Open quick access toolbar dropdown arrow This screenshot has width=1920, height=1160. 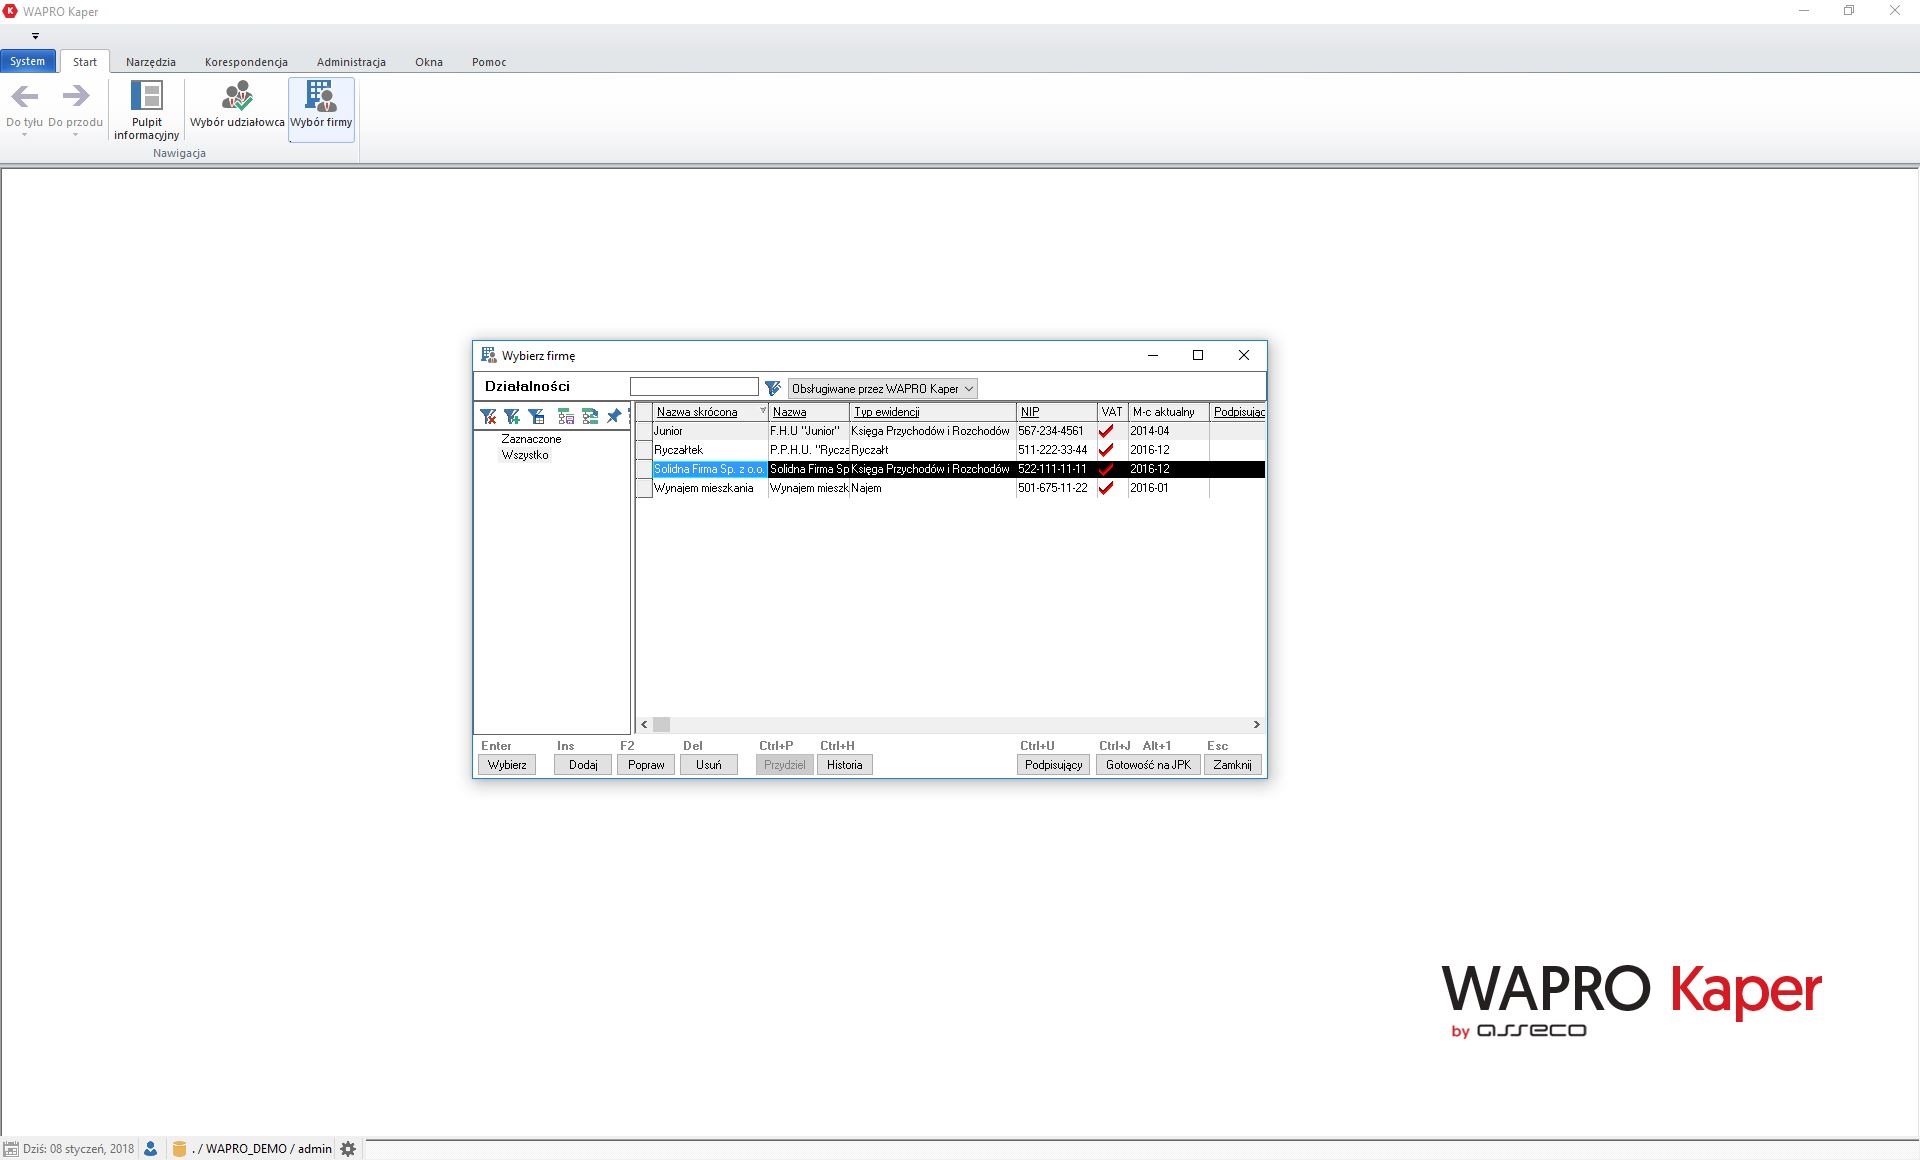click(35, 36)
